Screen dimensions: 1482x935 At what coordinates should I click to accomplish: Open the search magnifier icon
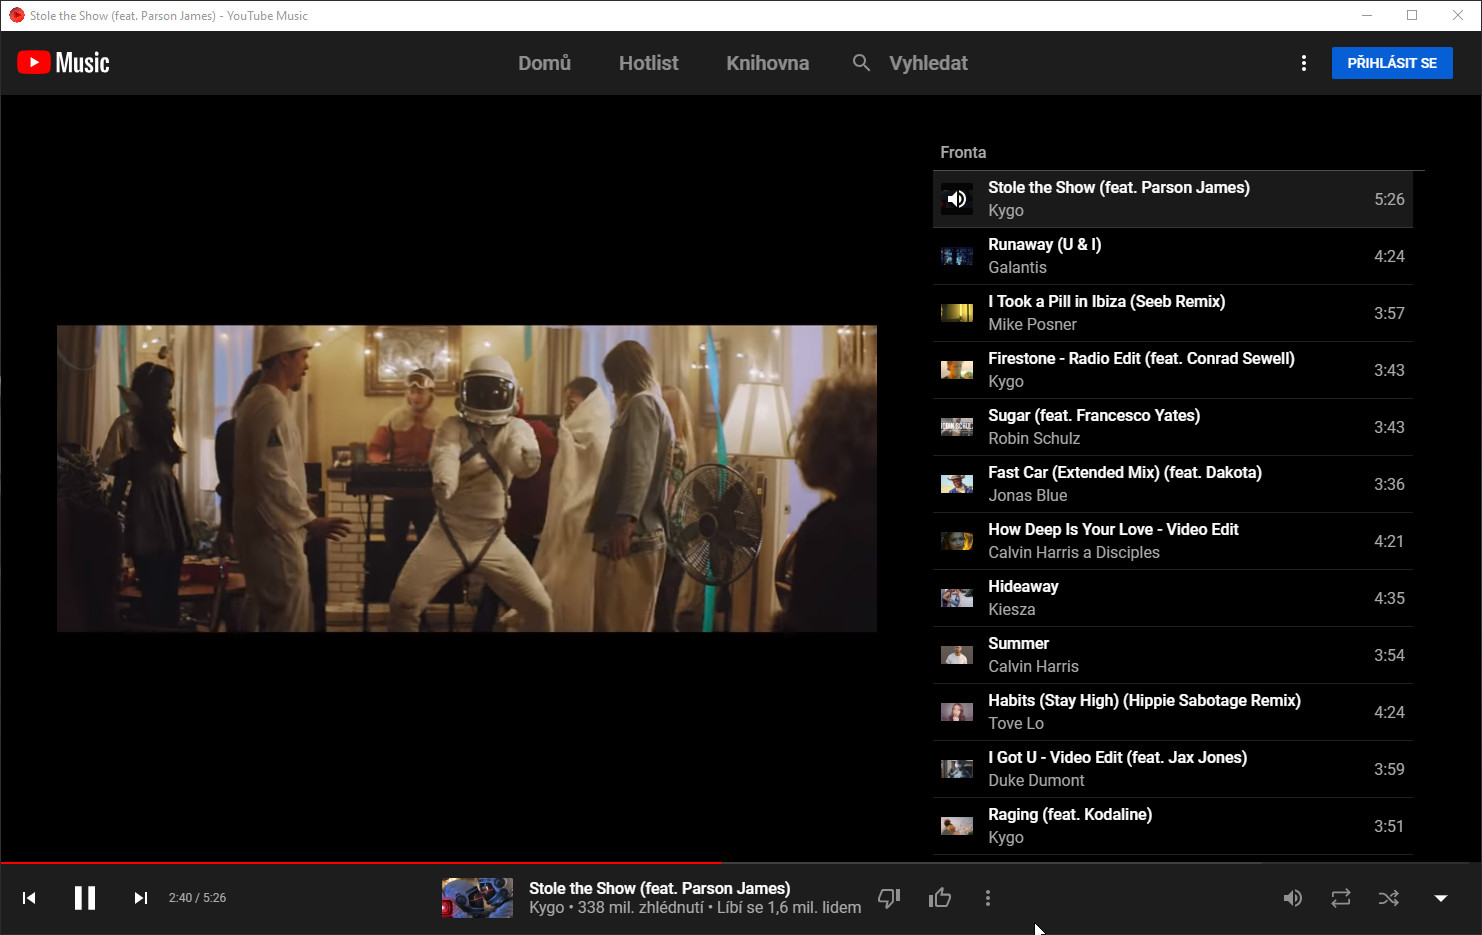coord(861,63)
